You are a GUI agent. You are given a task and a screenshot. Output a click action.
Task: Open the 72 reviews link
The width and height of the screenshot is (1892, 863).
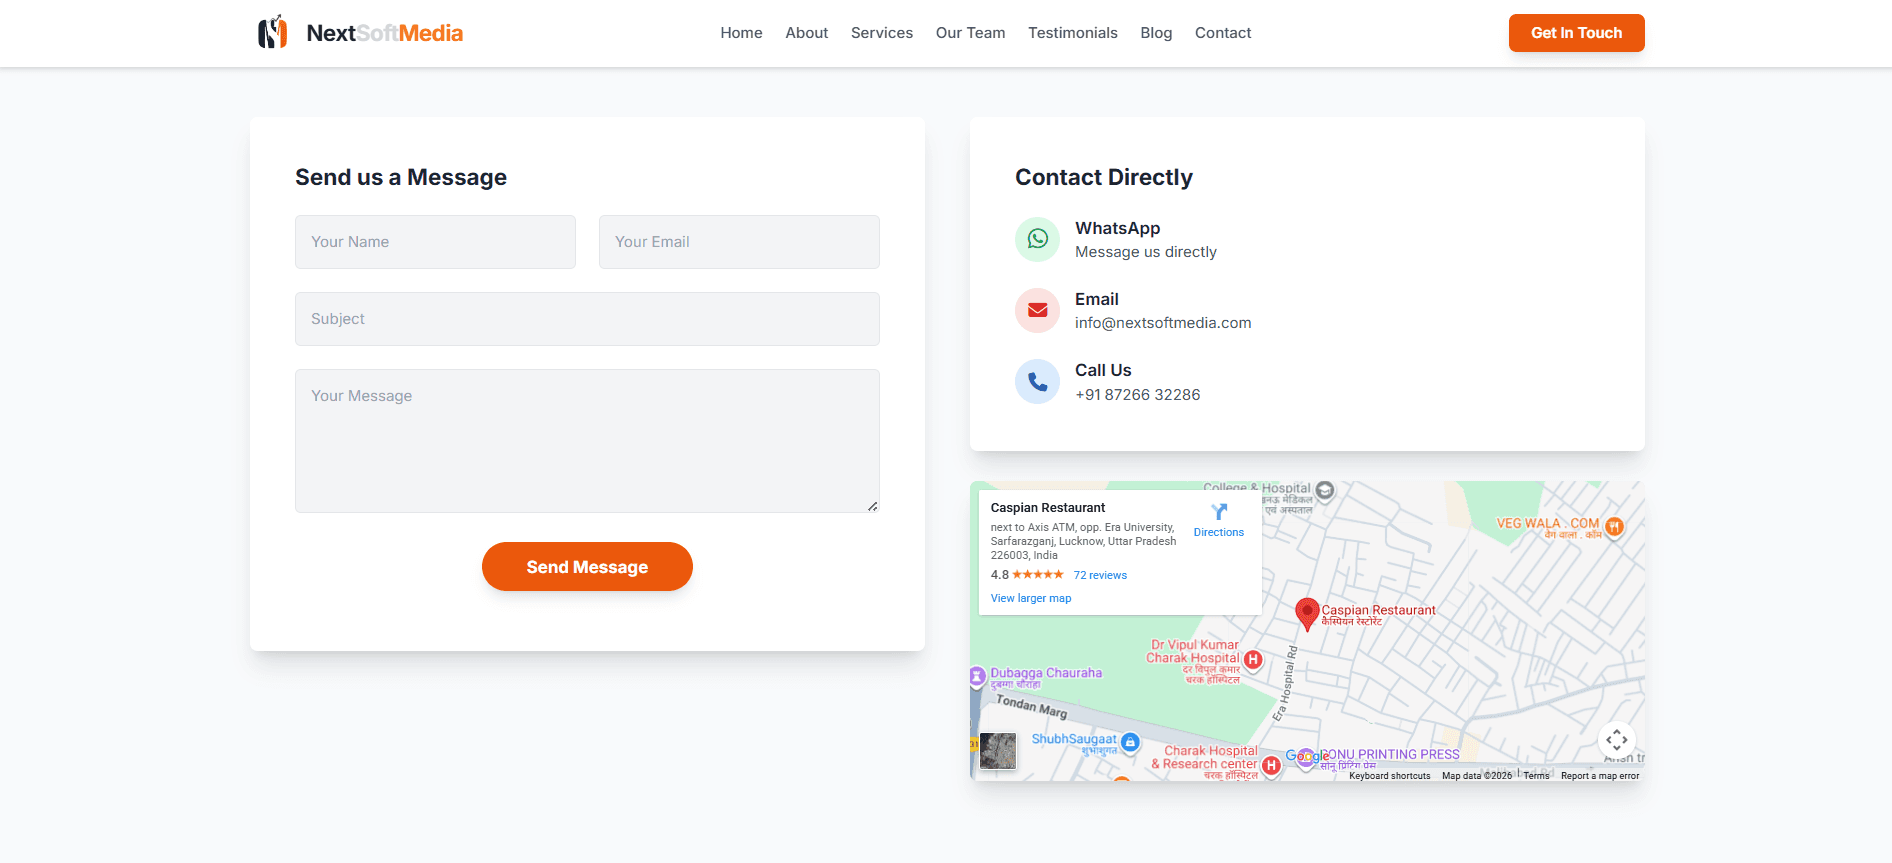tap(1099, 575)
